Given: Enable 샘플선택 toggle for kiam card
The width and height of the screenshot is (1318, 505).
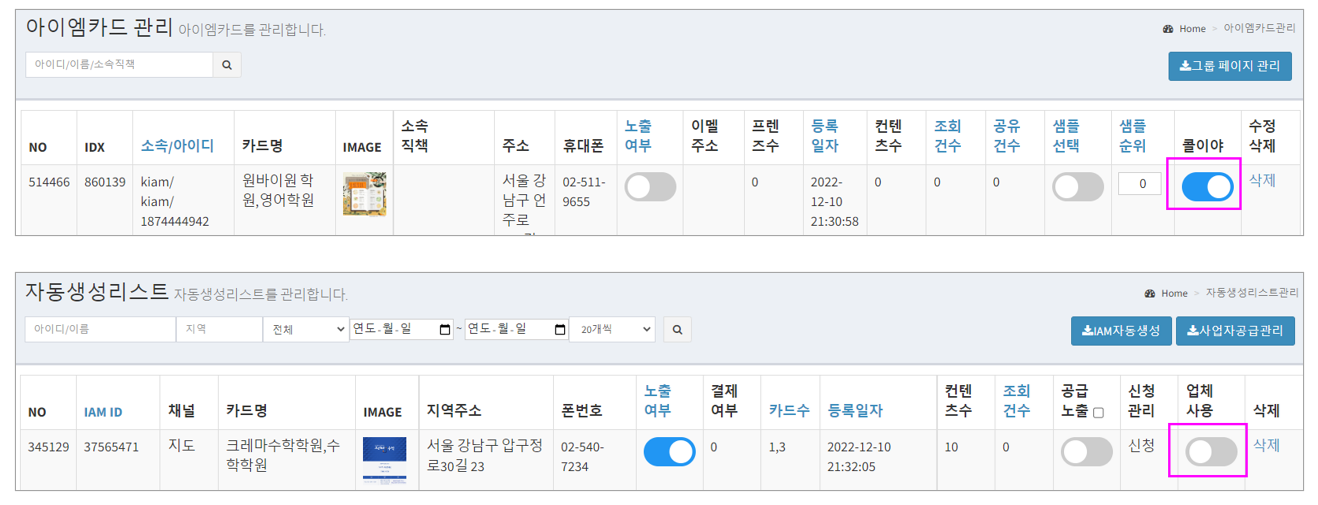Looking at the screenshot, I should pyautogui.click(x=1078, y=187).
